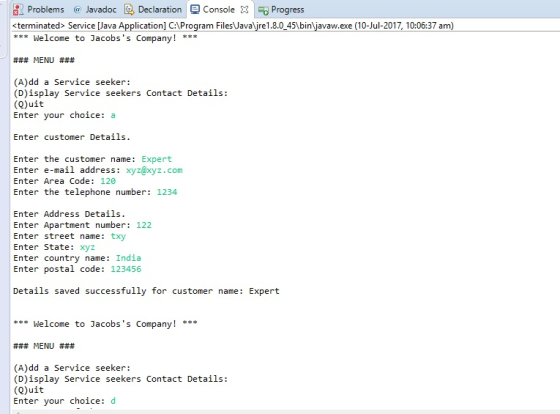This screenshot has width=560, height=414.
Task: Click the Area Code value '120'
Action: pyautogui.click(x=108, y=181)
